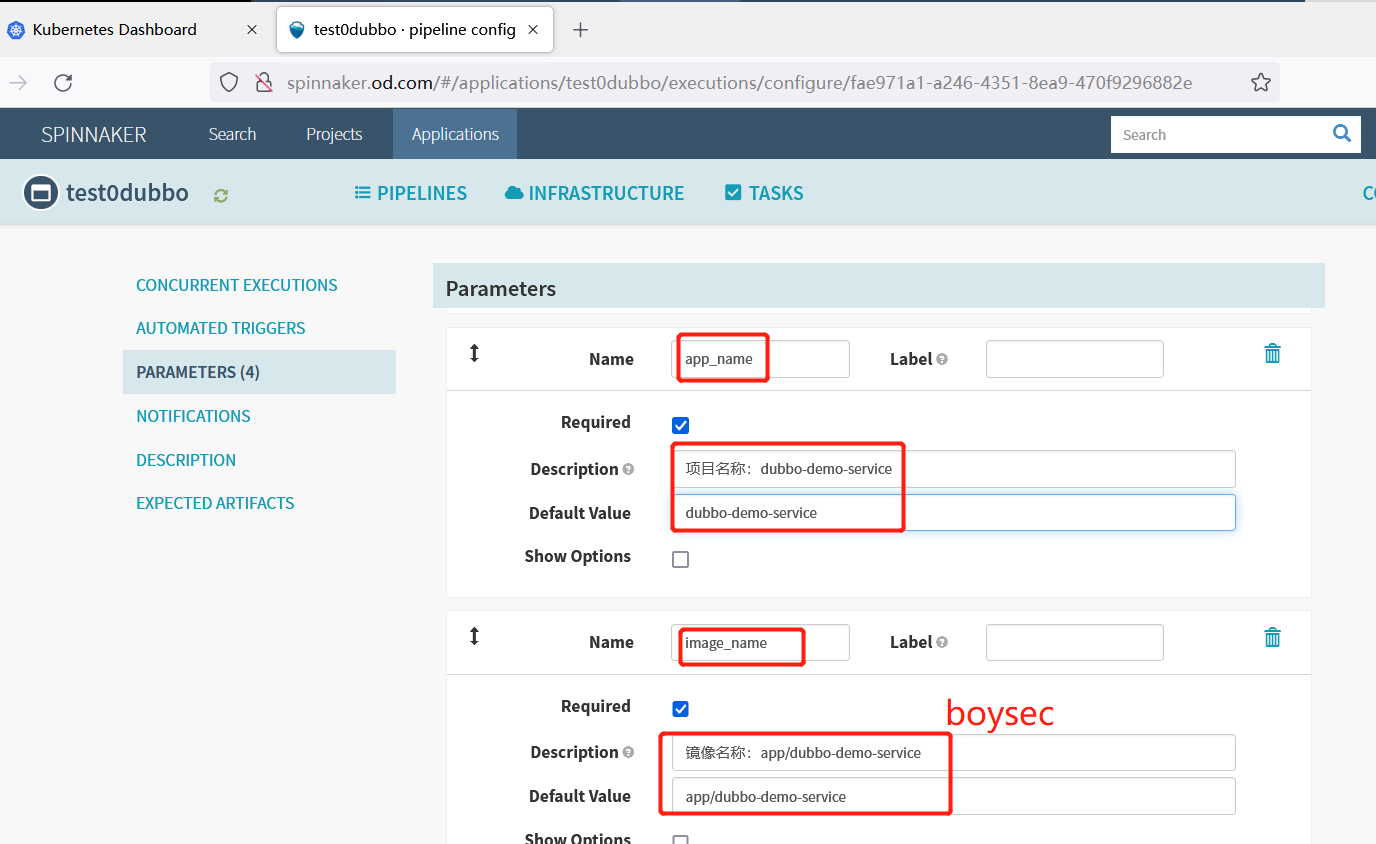Jump to EXPECTED ARTIFACTS section

(x=215, y=503)
